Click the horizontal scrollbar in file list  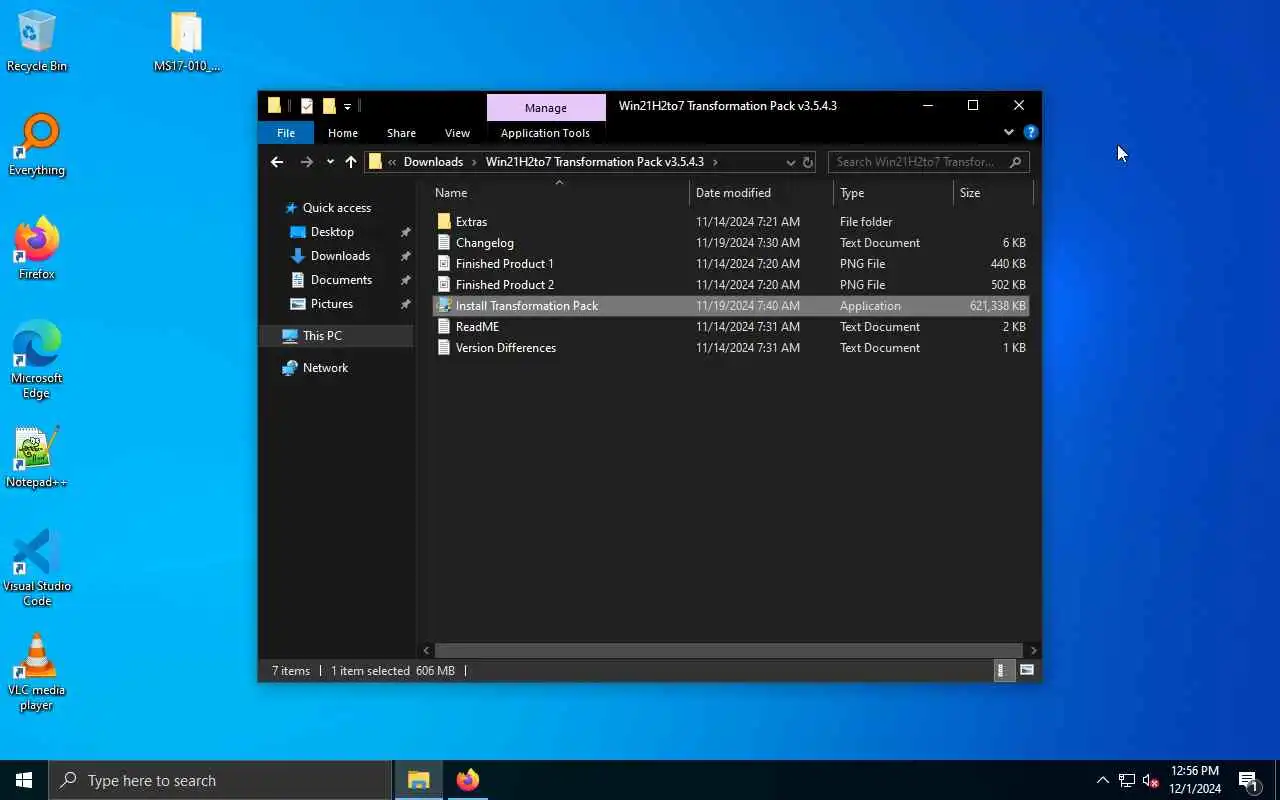point(728,650)
